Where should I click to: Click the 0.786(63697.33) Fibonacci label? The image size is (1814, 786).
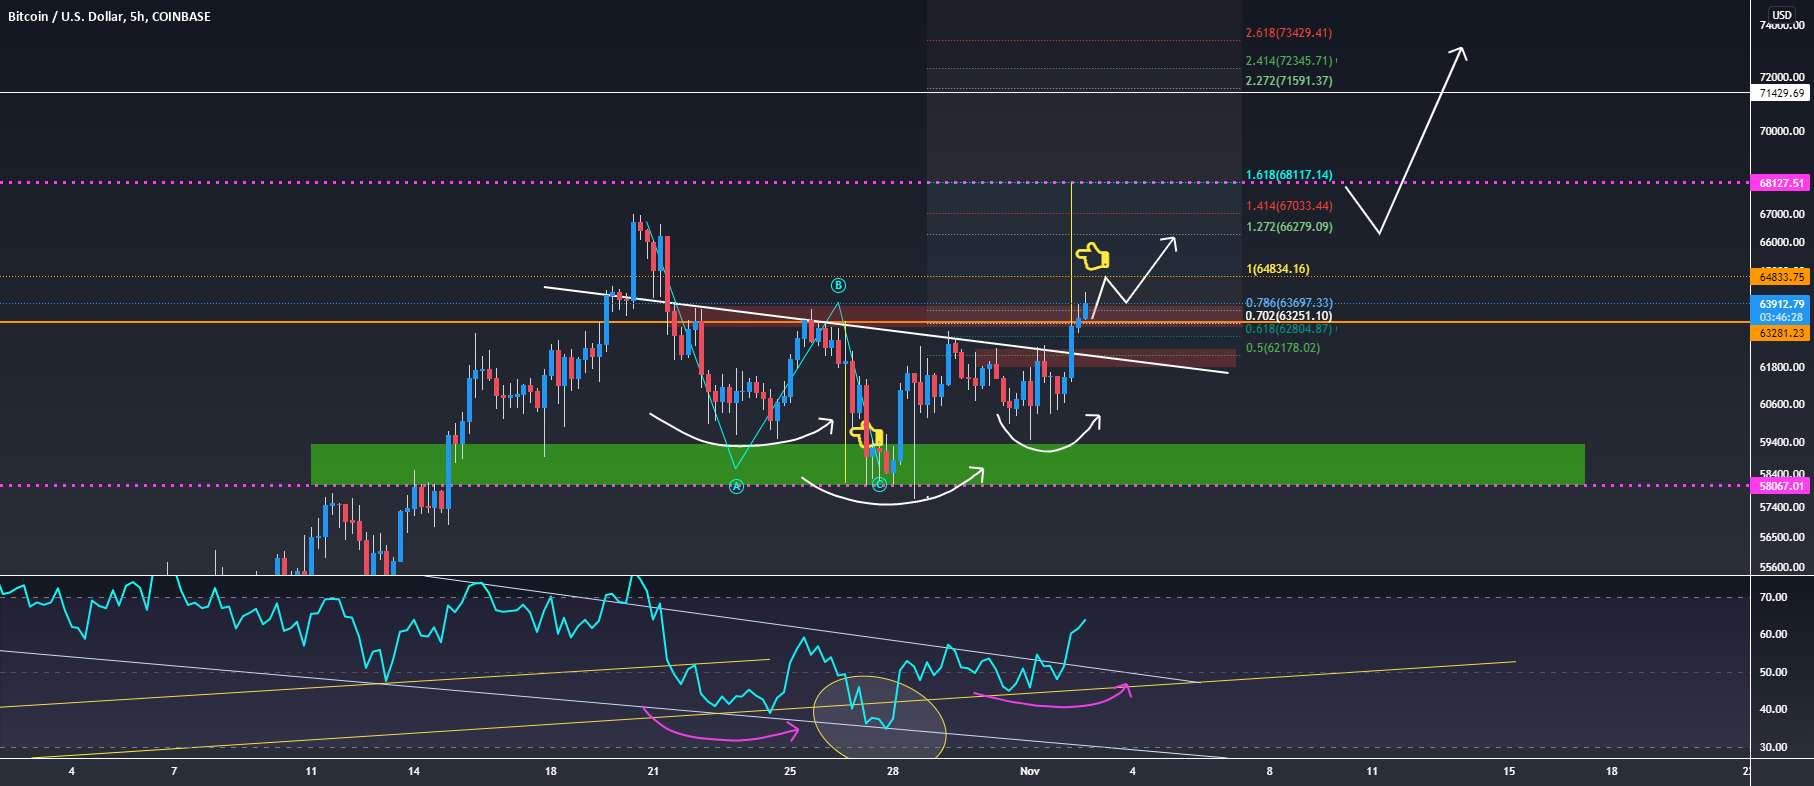click(1288, 303)
